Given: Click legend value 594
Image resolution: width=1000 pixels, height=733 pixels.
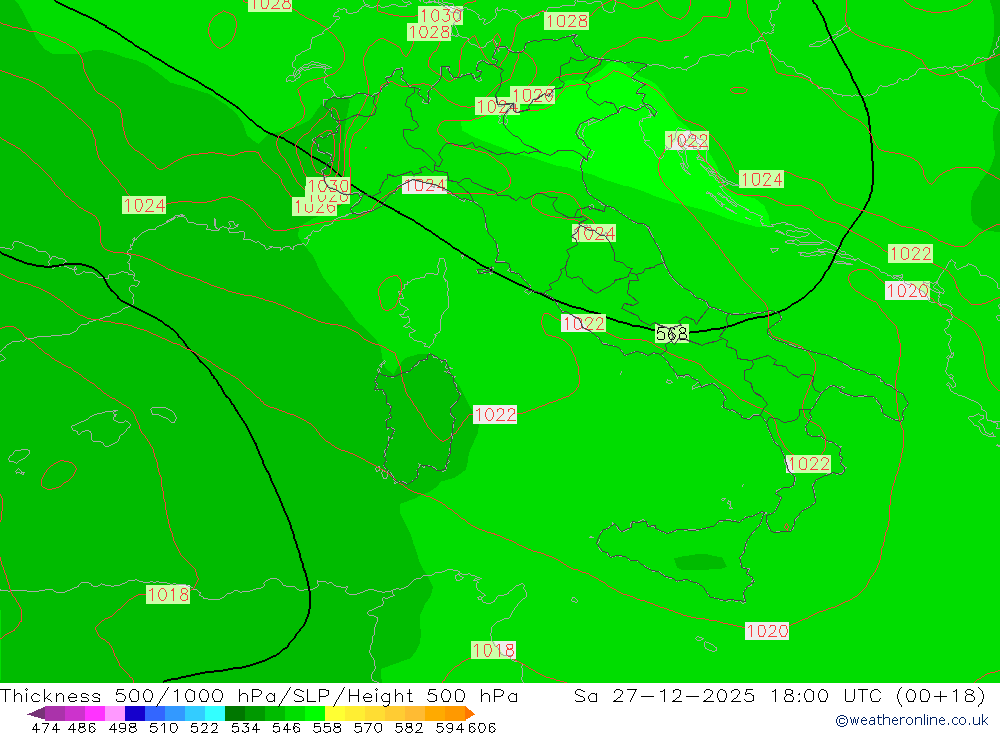Looking at the screenshot, I should [450, 727].
